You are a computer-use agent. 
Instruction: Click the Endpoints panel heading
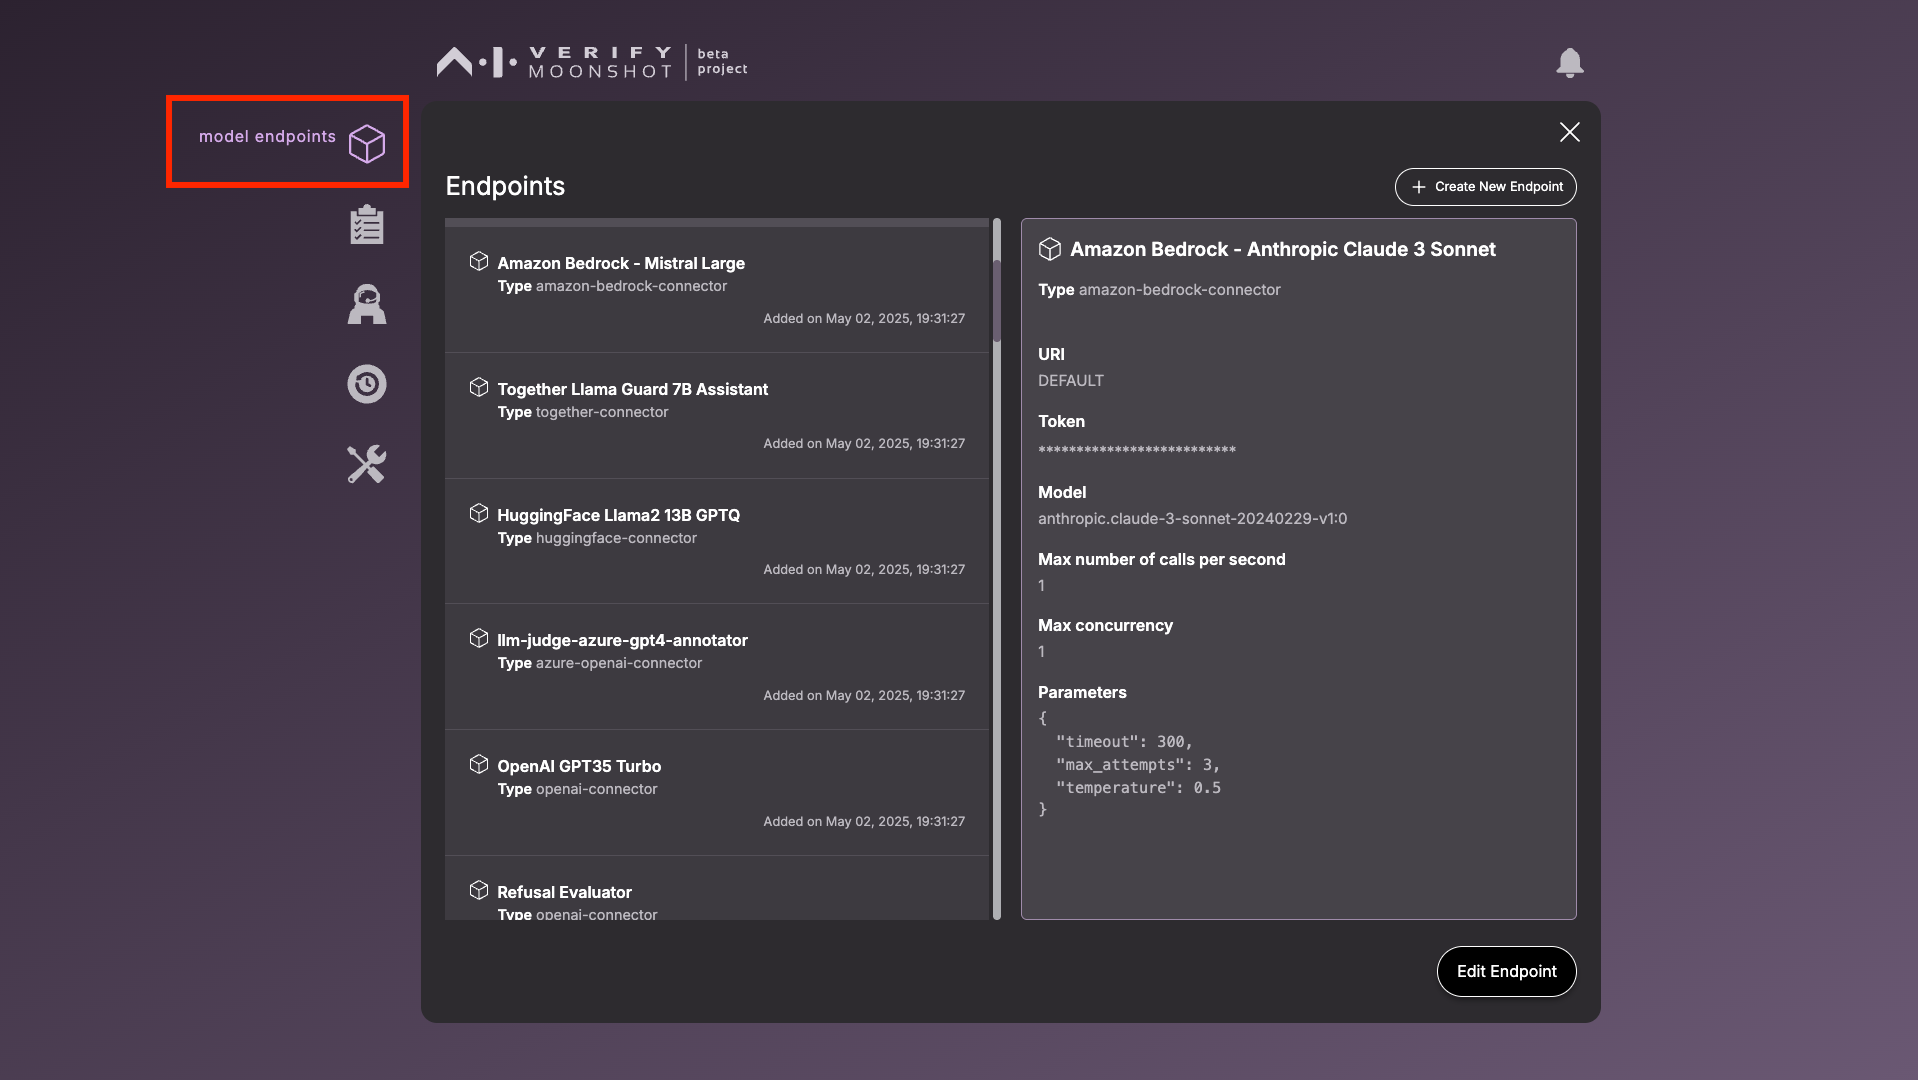tap(505, 187)
